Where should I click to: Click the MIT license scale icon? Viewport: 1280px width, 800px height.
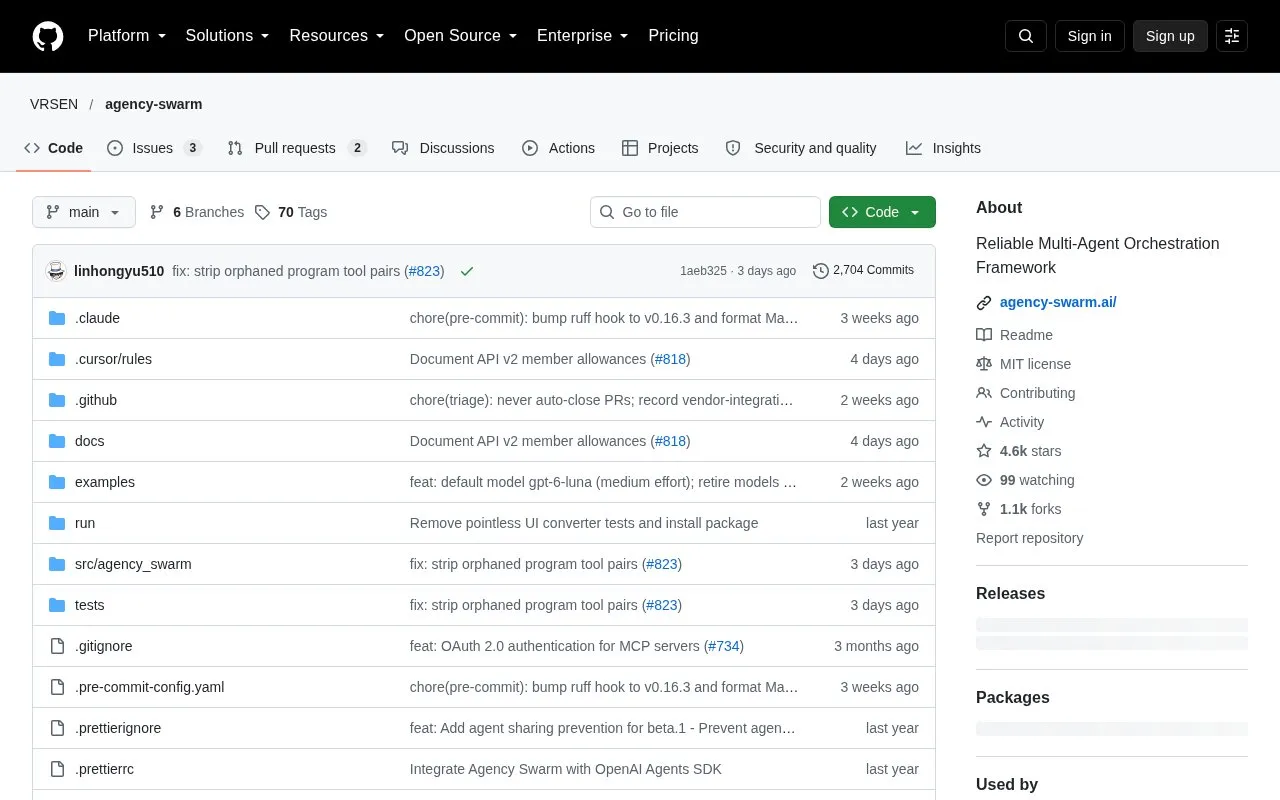tap(984, 364)
